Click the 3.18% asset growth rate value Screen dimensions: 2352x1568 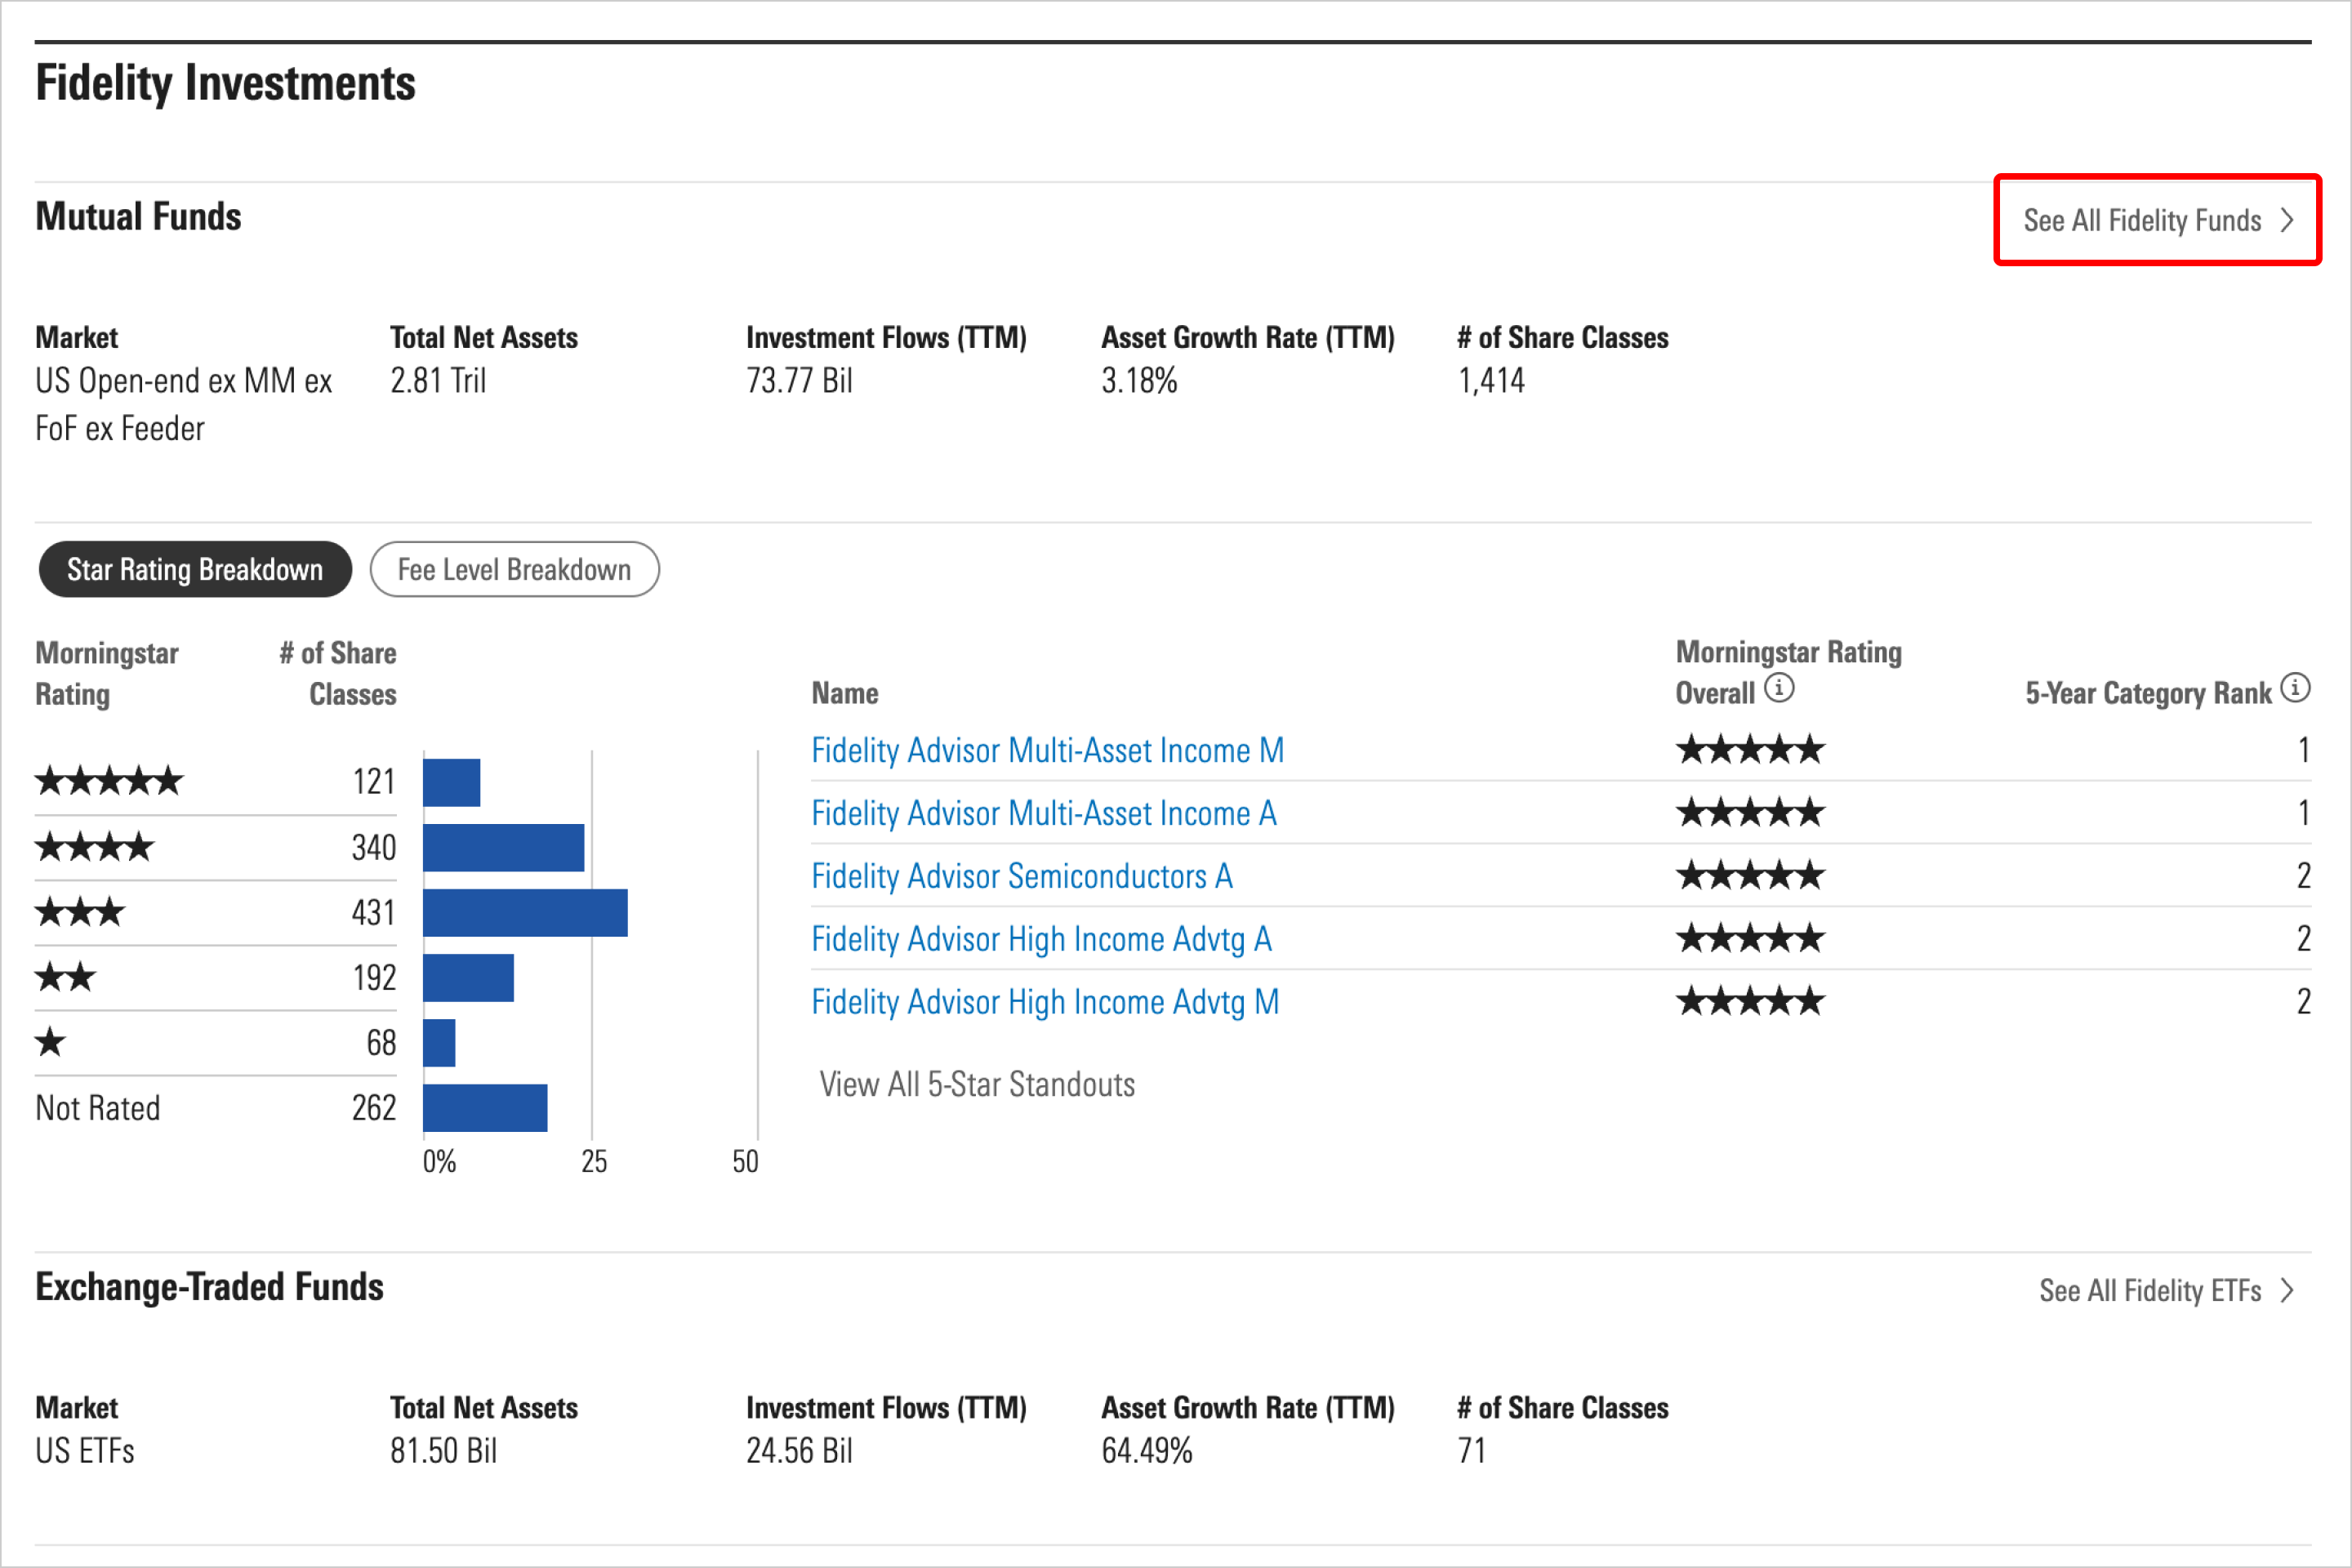point(1139,380)
